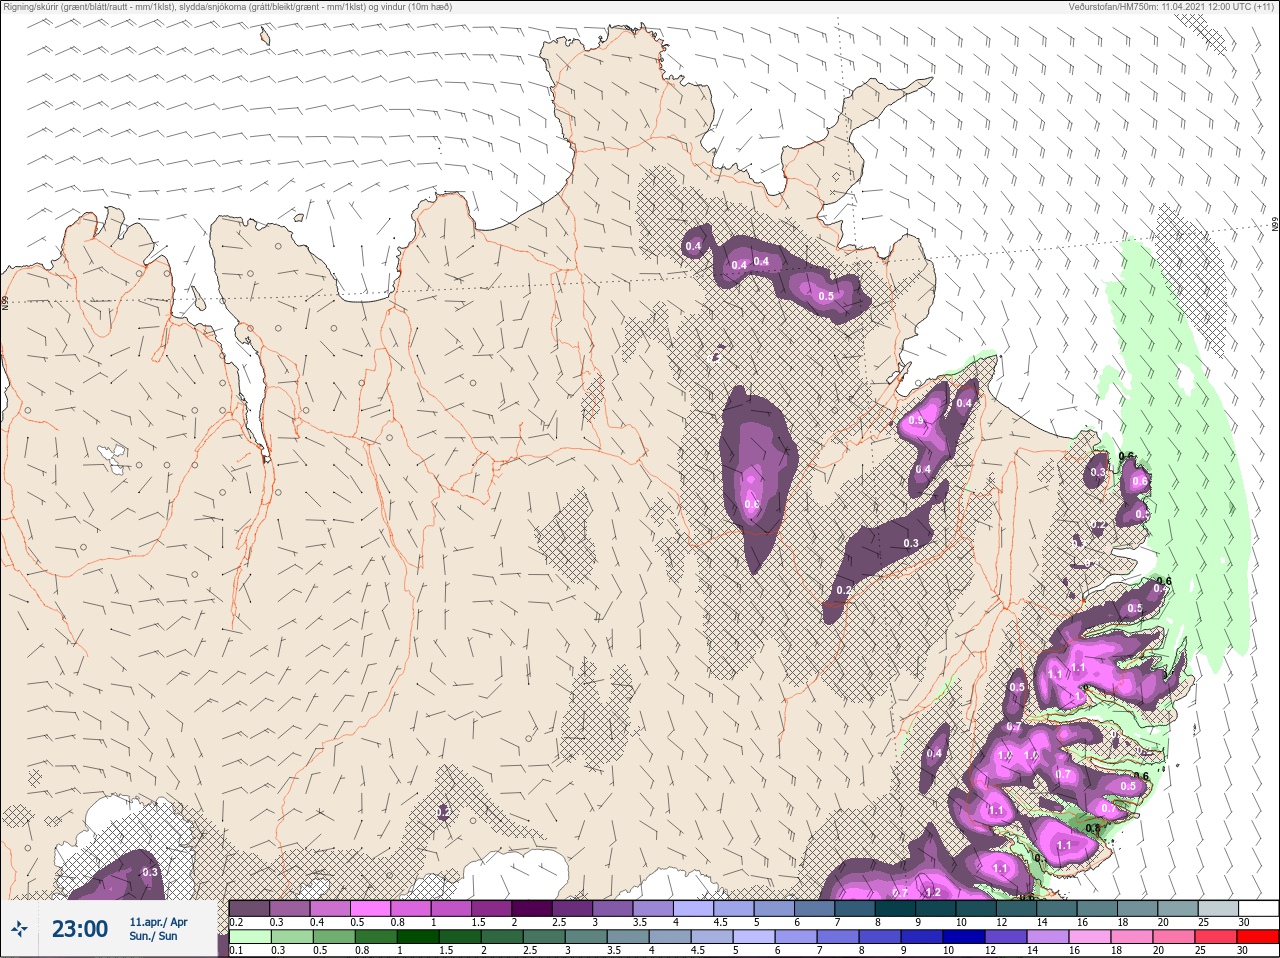
Task: Click the wind compass icon beside 23:00
Action: (x=20, y=930)
